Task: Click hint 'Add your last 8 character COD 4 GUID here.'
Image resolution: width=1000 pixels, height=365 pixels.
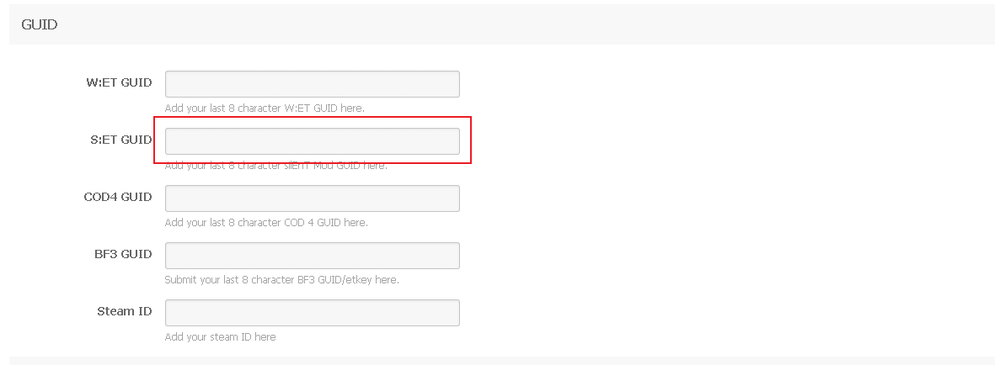Action: [x=266, y=223]
